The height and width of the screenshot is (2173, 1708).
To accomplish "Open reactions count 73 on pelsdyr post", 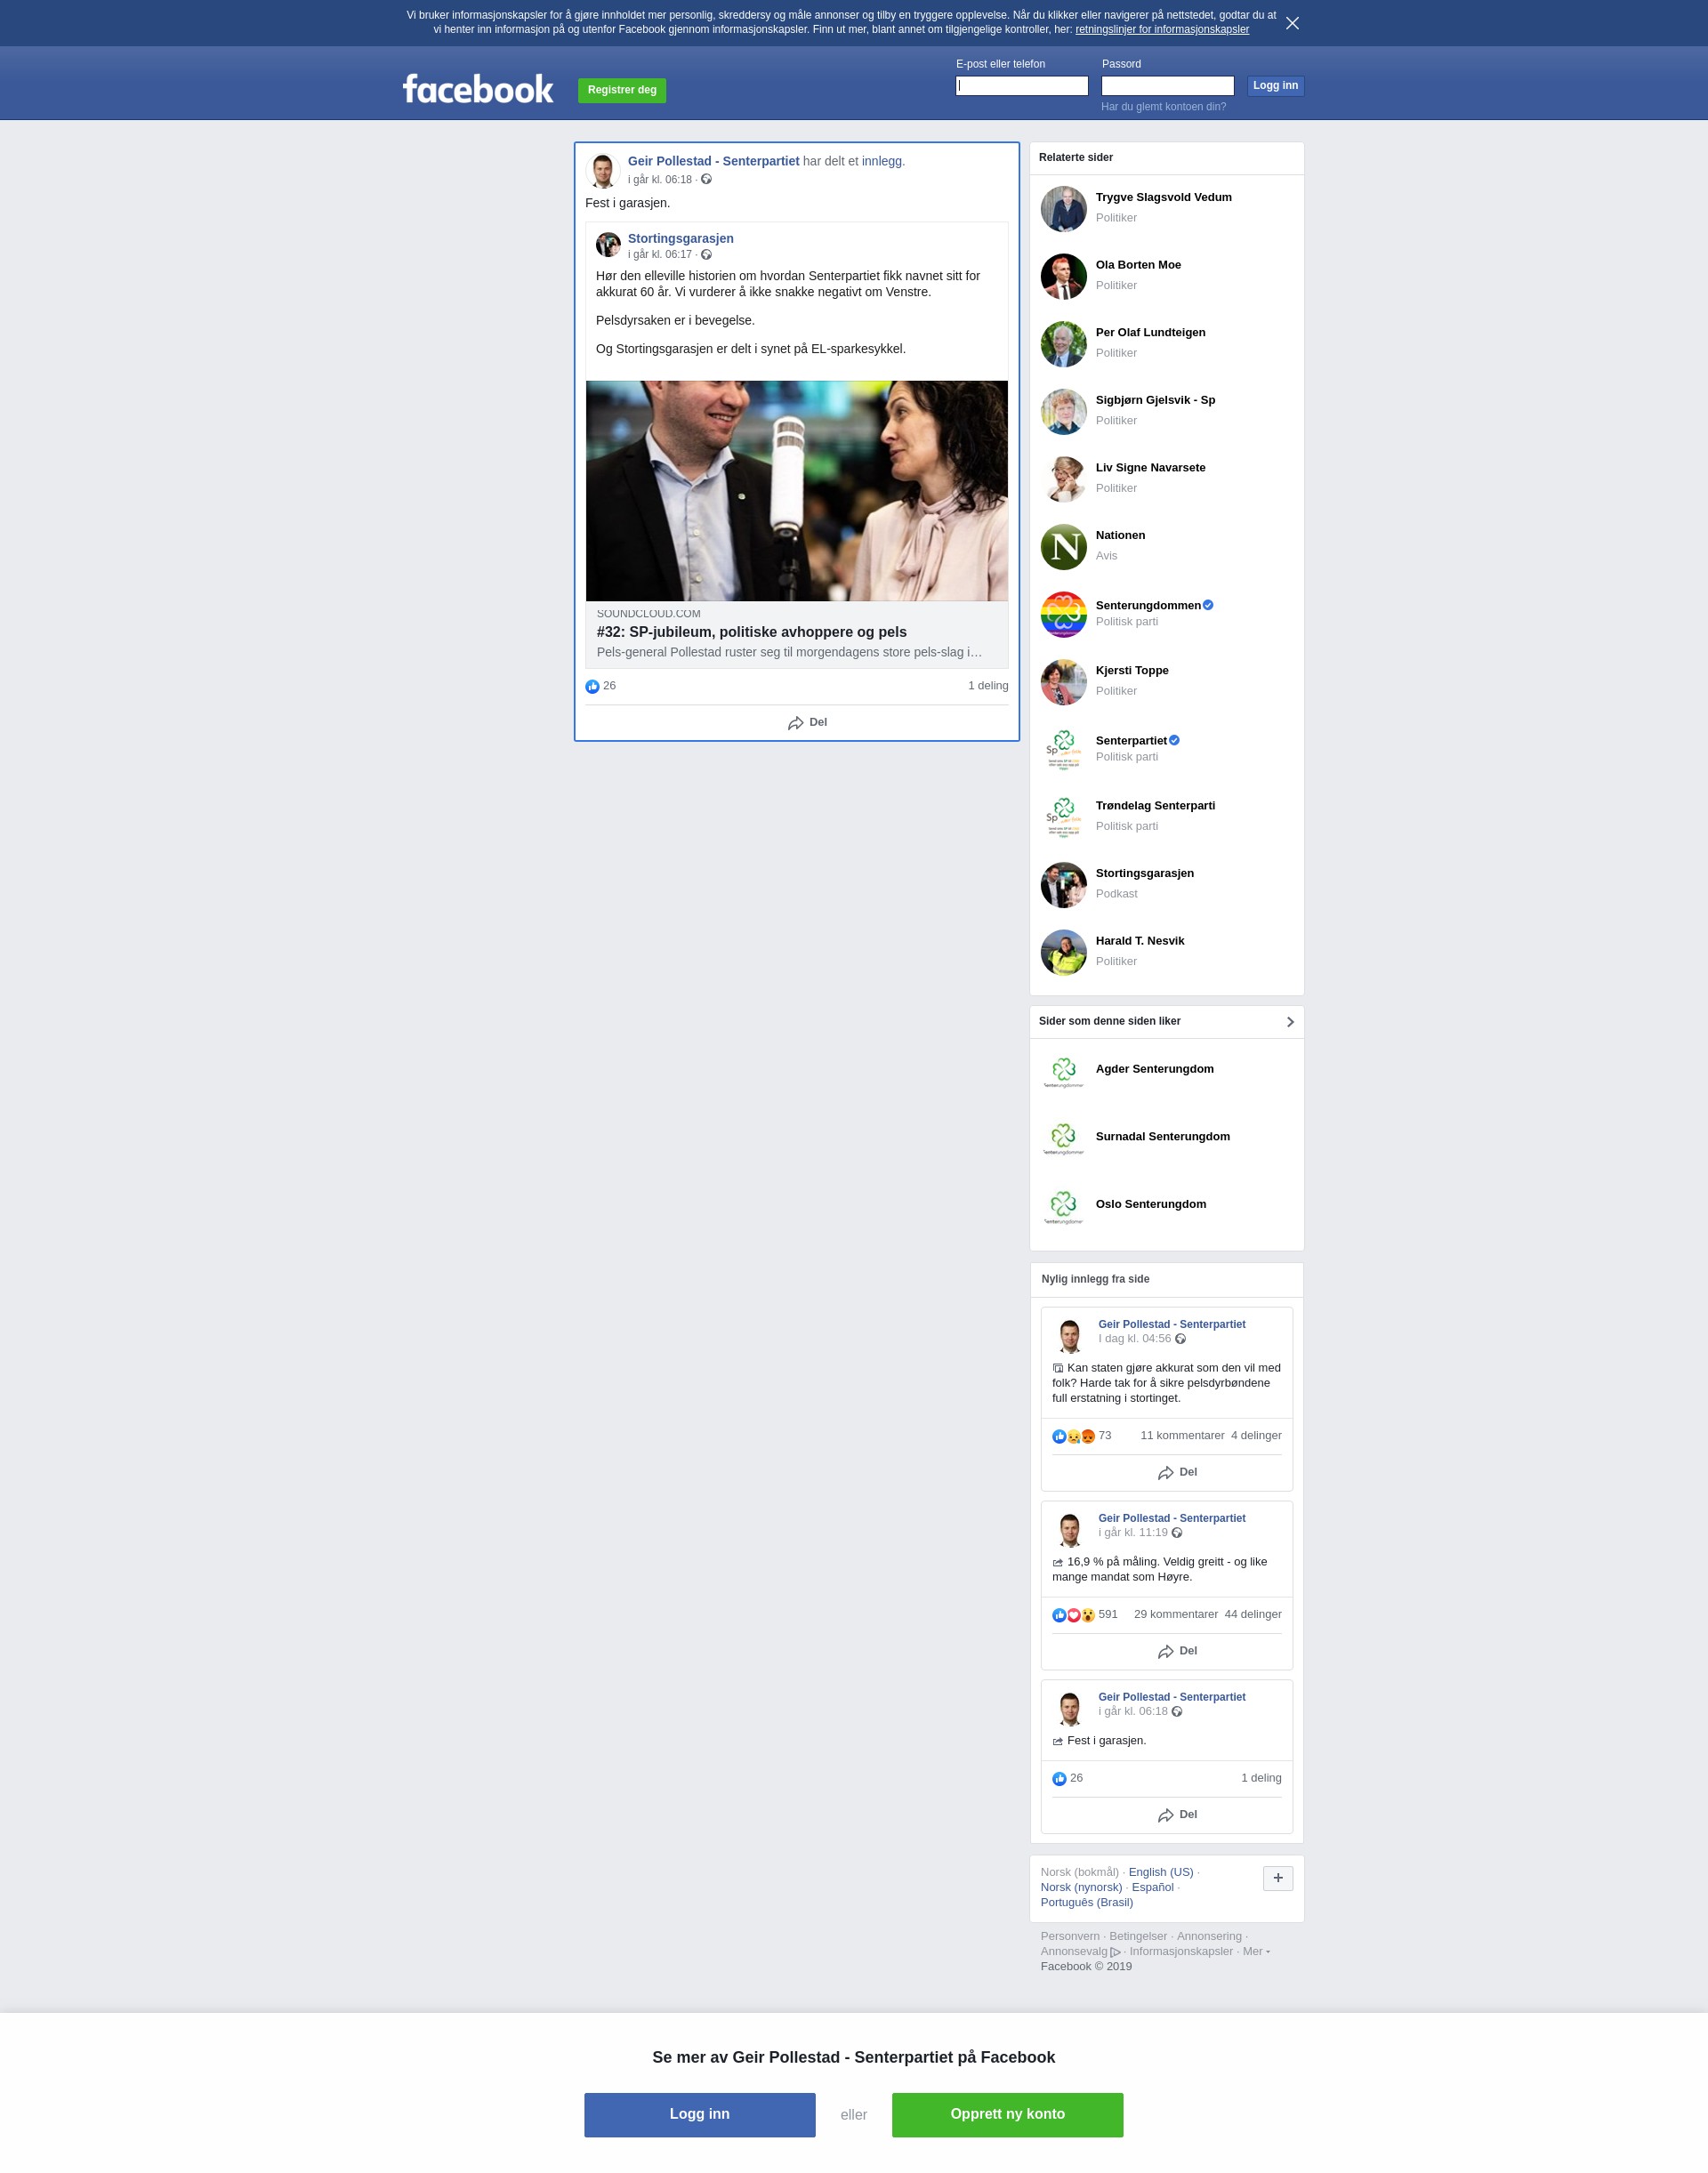I will pos(1104,1436).
